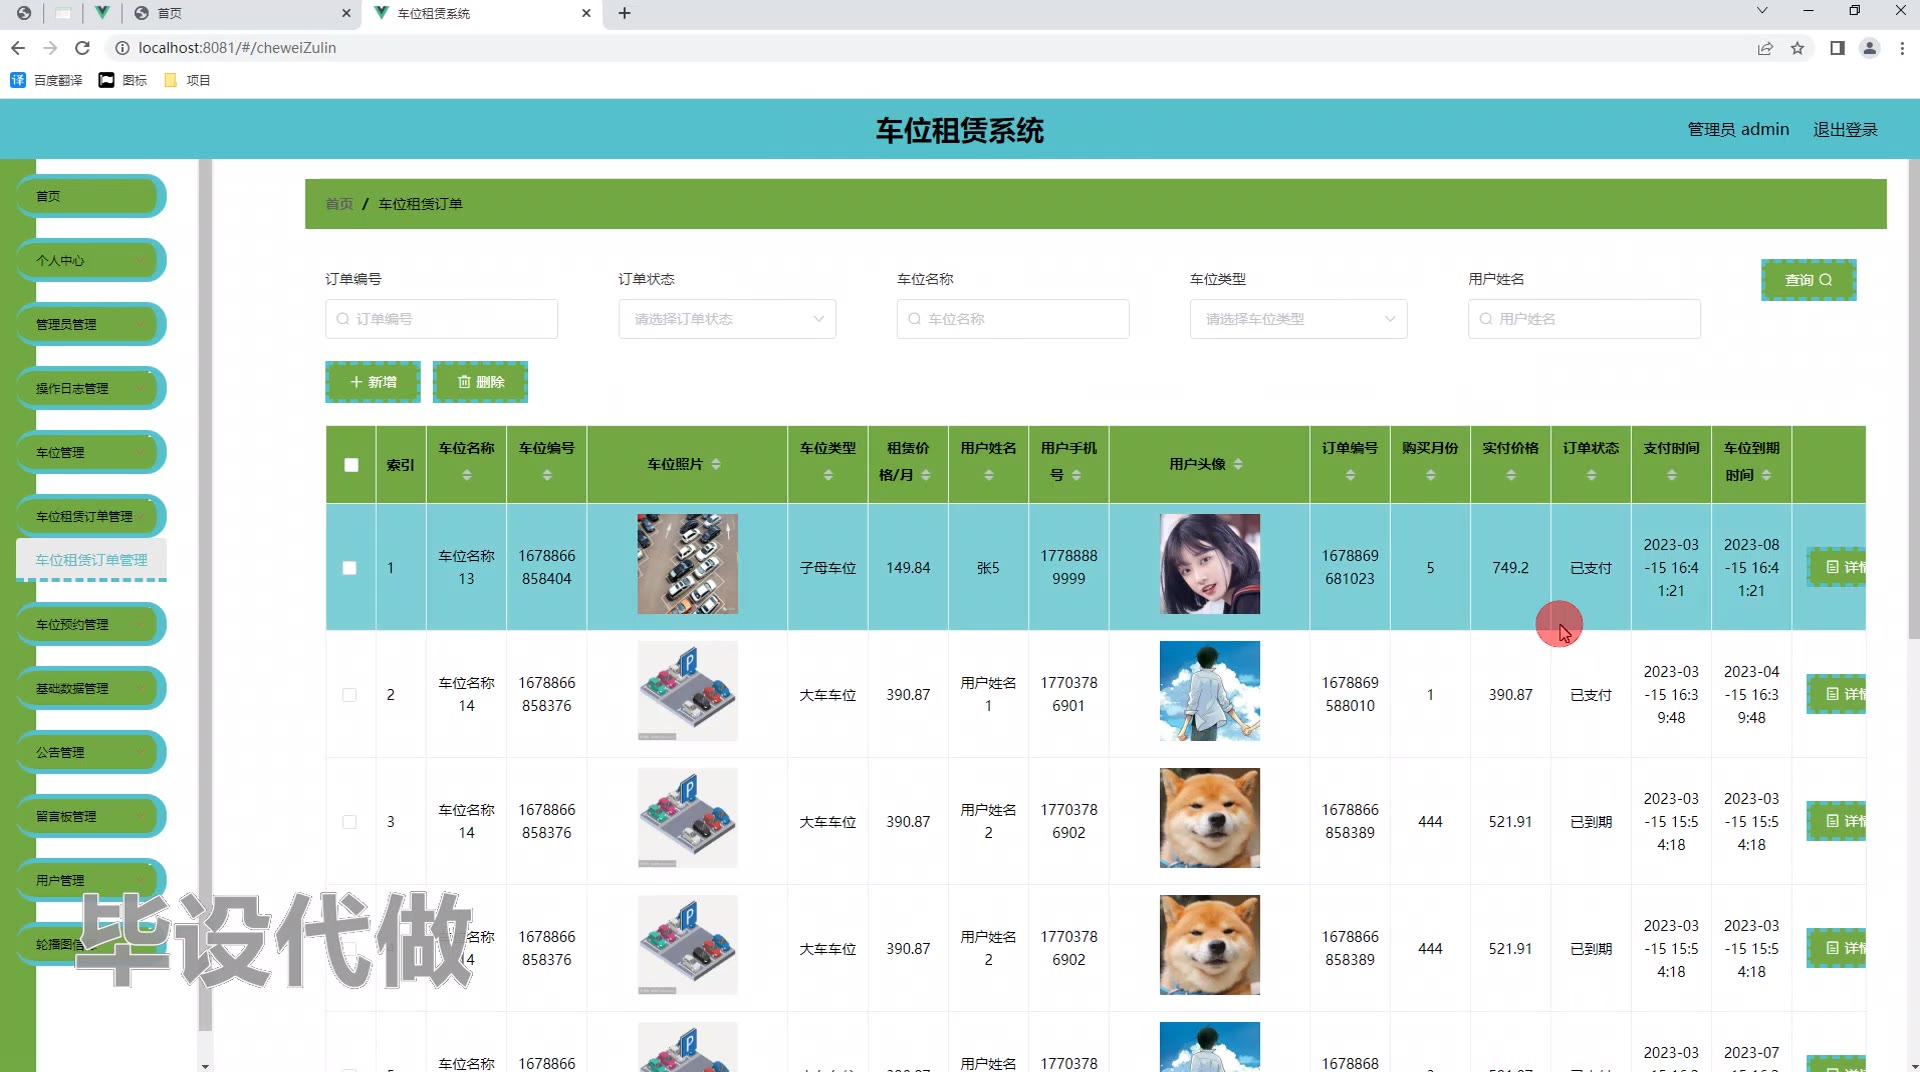Open parking photo thumbnail in row 1
The height and width of the screenshot is (1072, 1920).
[687, 564]
